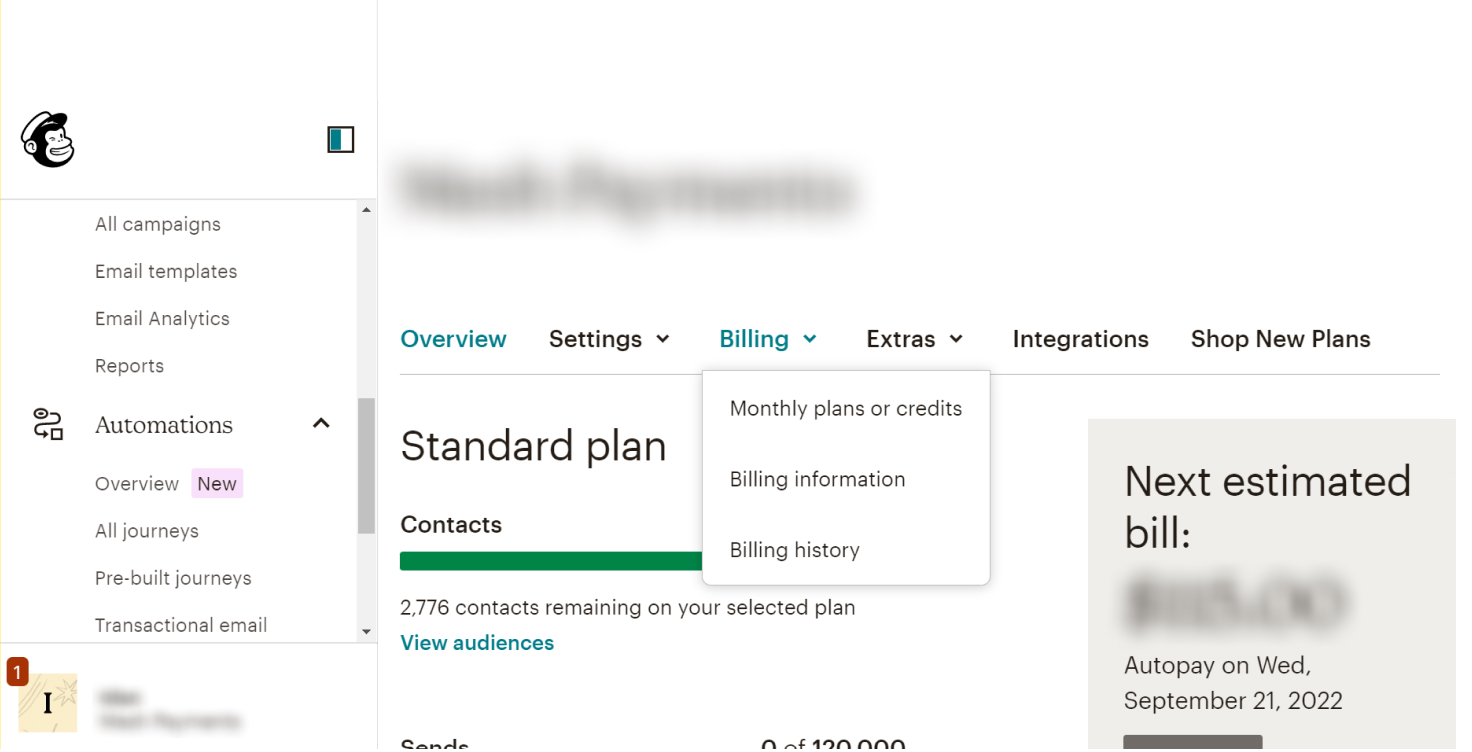Open the account avatar thumbnail

[x=48, y=703]
